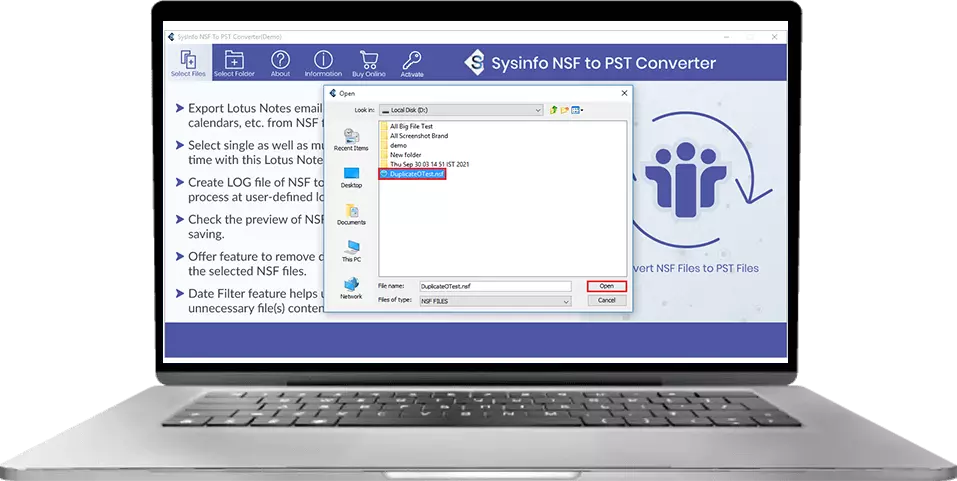This screenshot has height=481, width=957.
Task: Select the DuplicateOTest.nsf file
Action: click(x=412, y=174)
